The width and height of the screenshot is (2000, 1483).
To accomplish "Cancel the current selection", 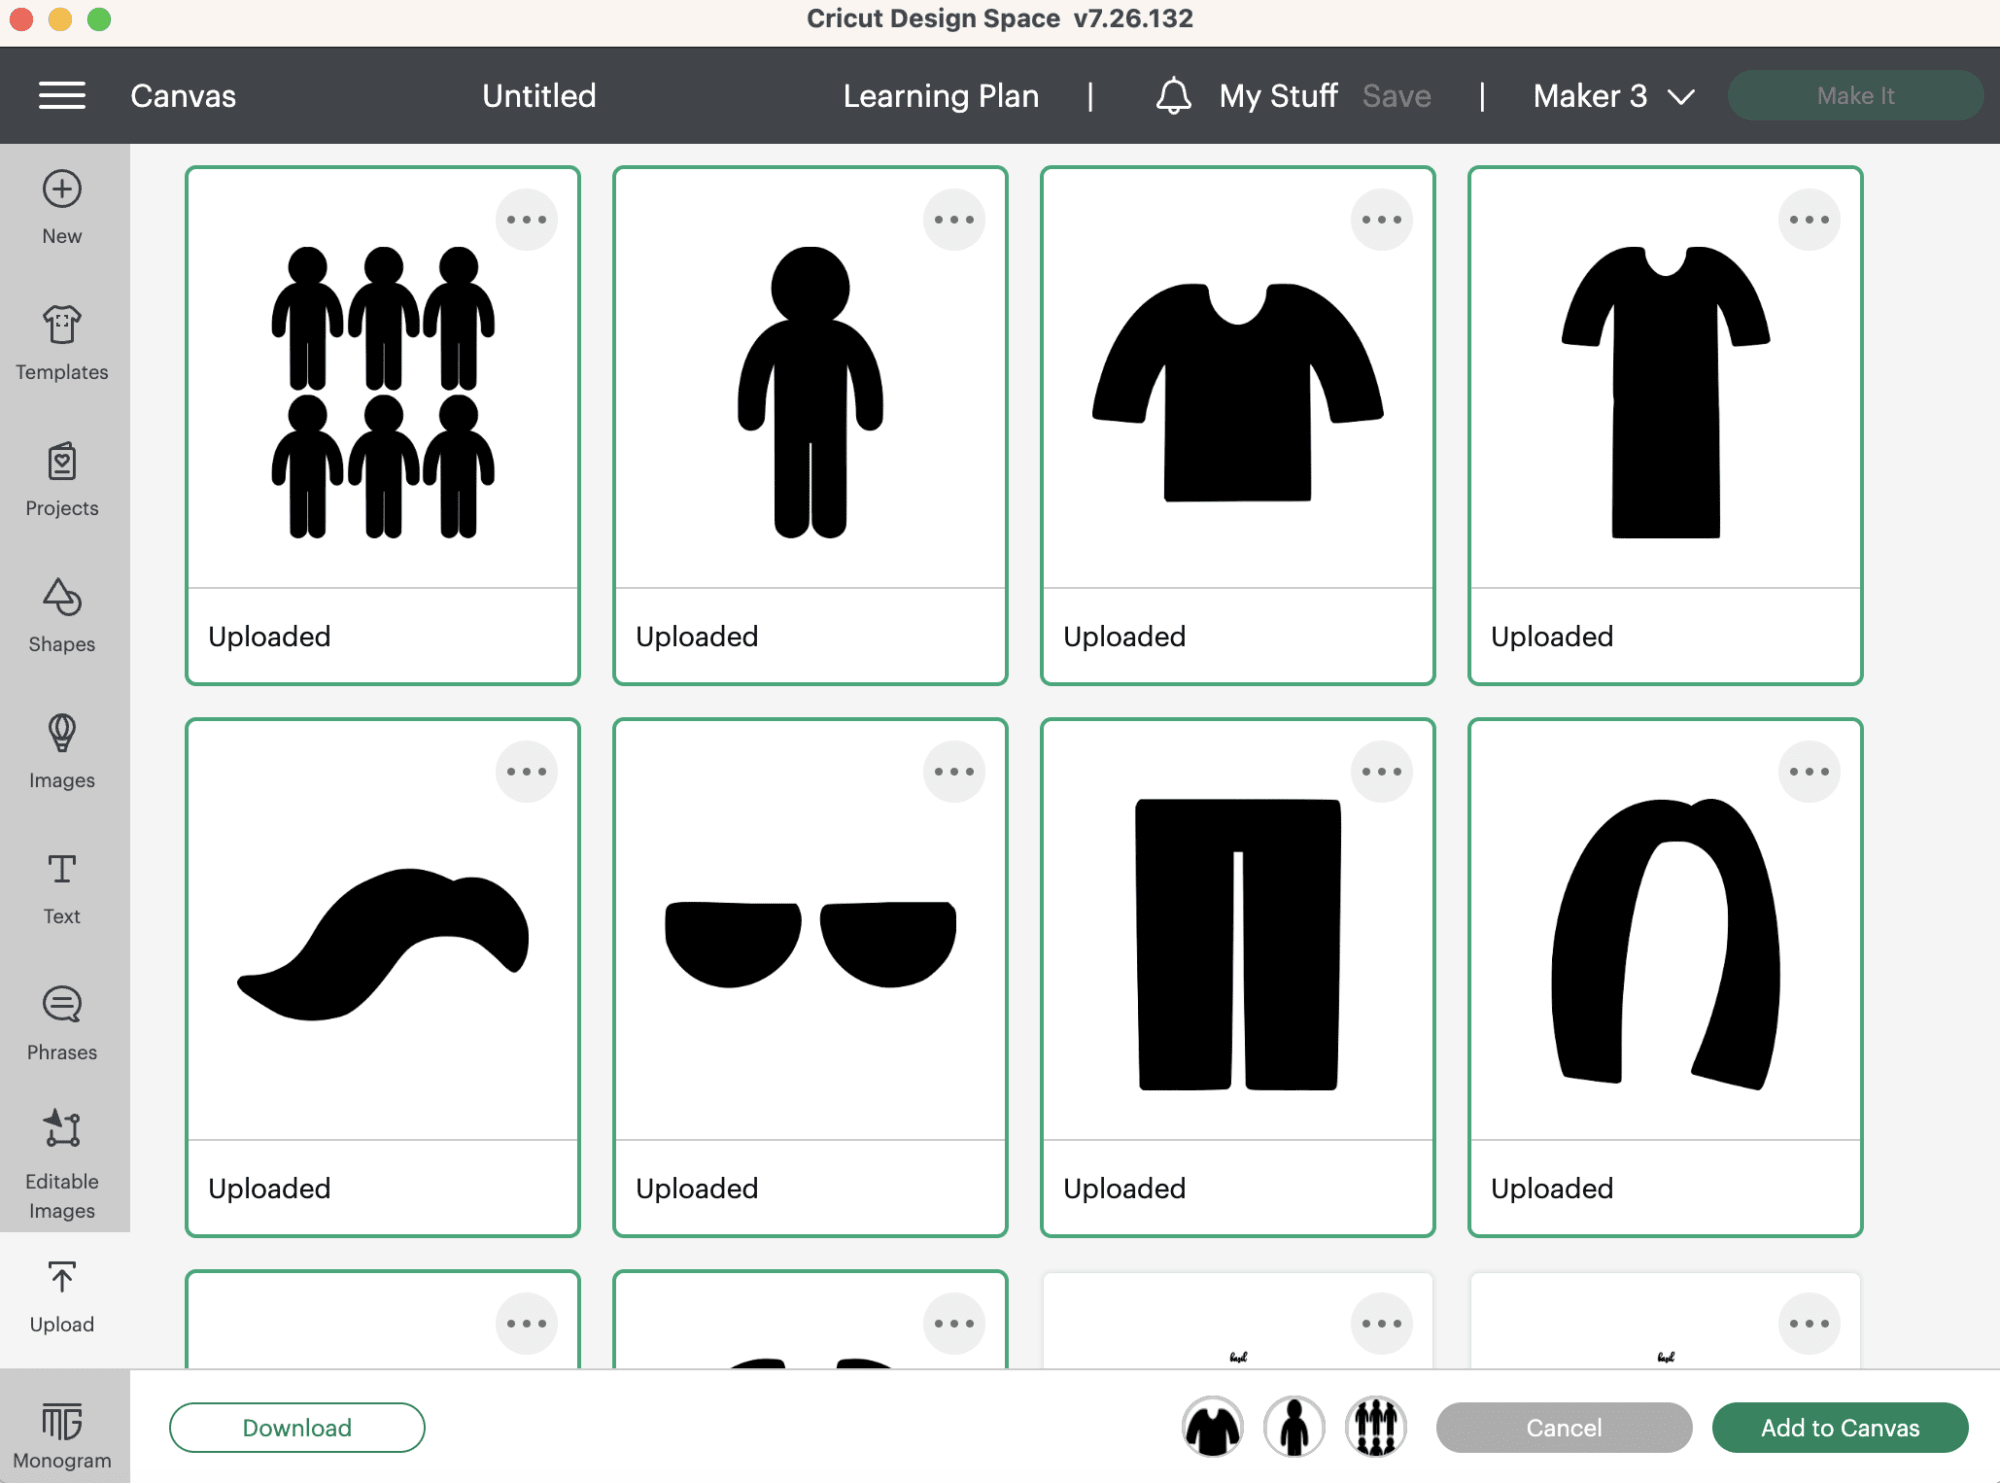I will coord(1561,1427).
